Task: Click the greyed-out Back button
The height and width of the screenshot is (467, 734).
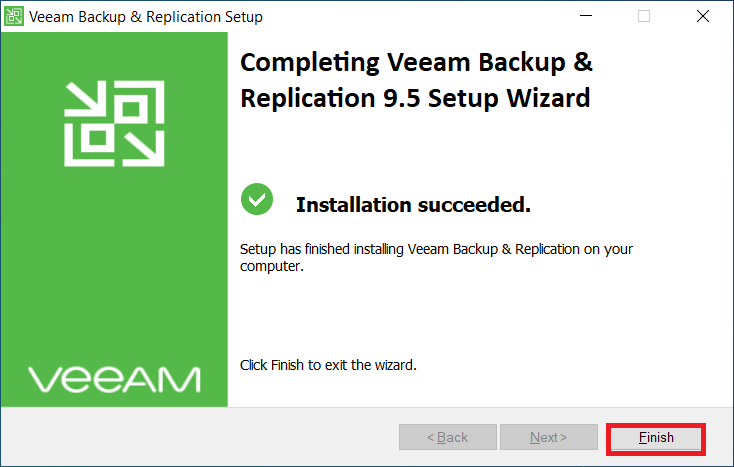Action: 447,437
